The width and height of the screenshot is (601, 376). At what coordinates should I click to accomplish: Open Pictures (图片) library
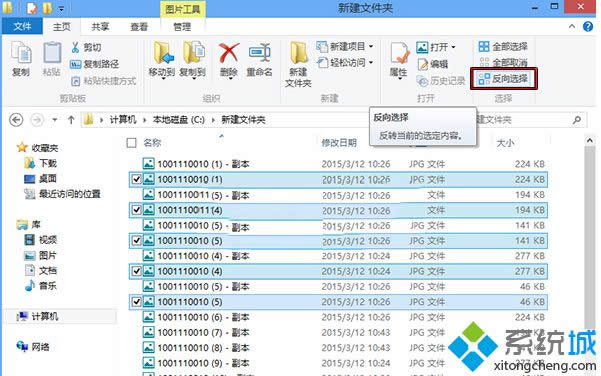(x=41, y=255)
